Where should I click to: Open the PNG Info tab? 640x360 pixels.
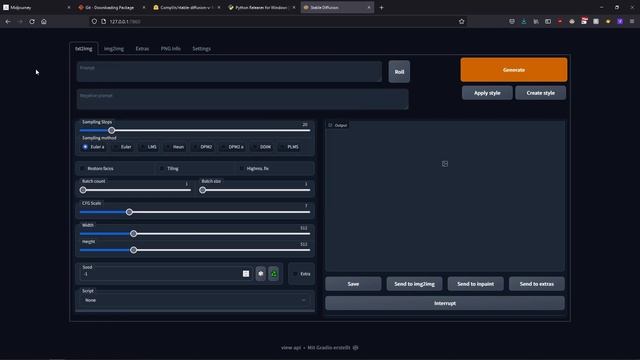[x=171, y=49]
